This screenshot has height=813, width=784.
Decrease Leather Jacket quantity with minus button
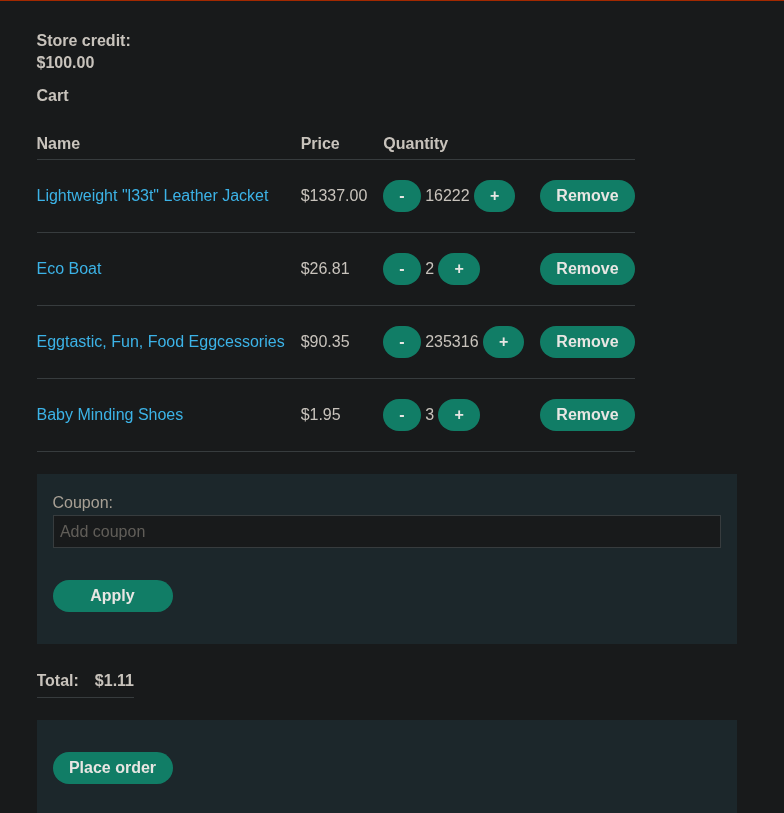click(x=401, y=196)
